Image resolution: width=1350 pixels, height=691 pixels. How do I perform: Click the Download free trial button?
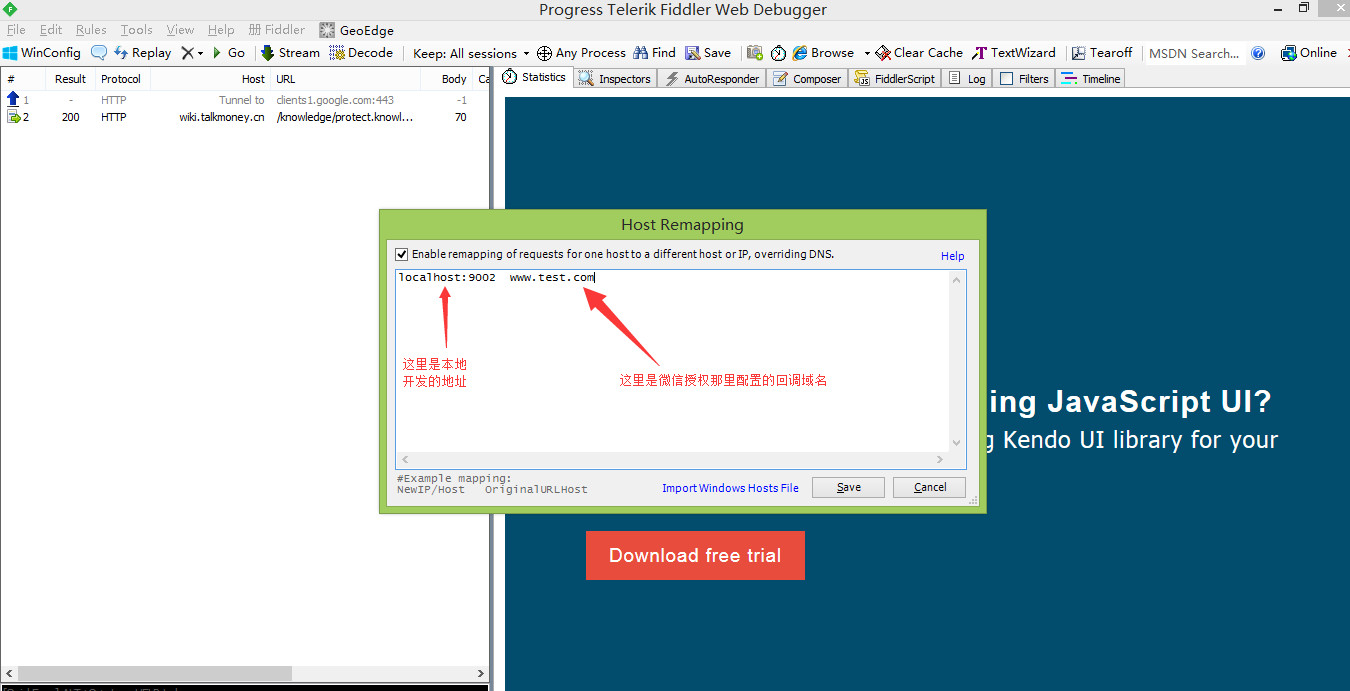pos(695,555)
